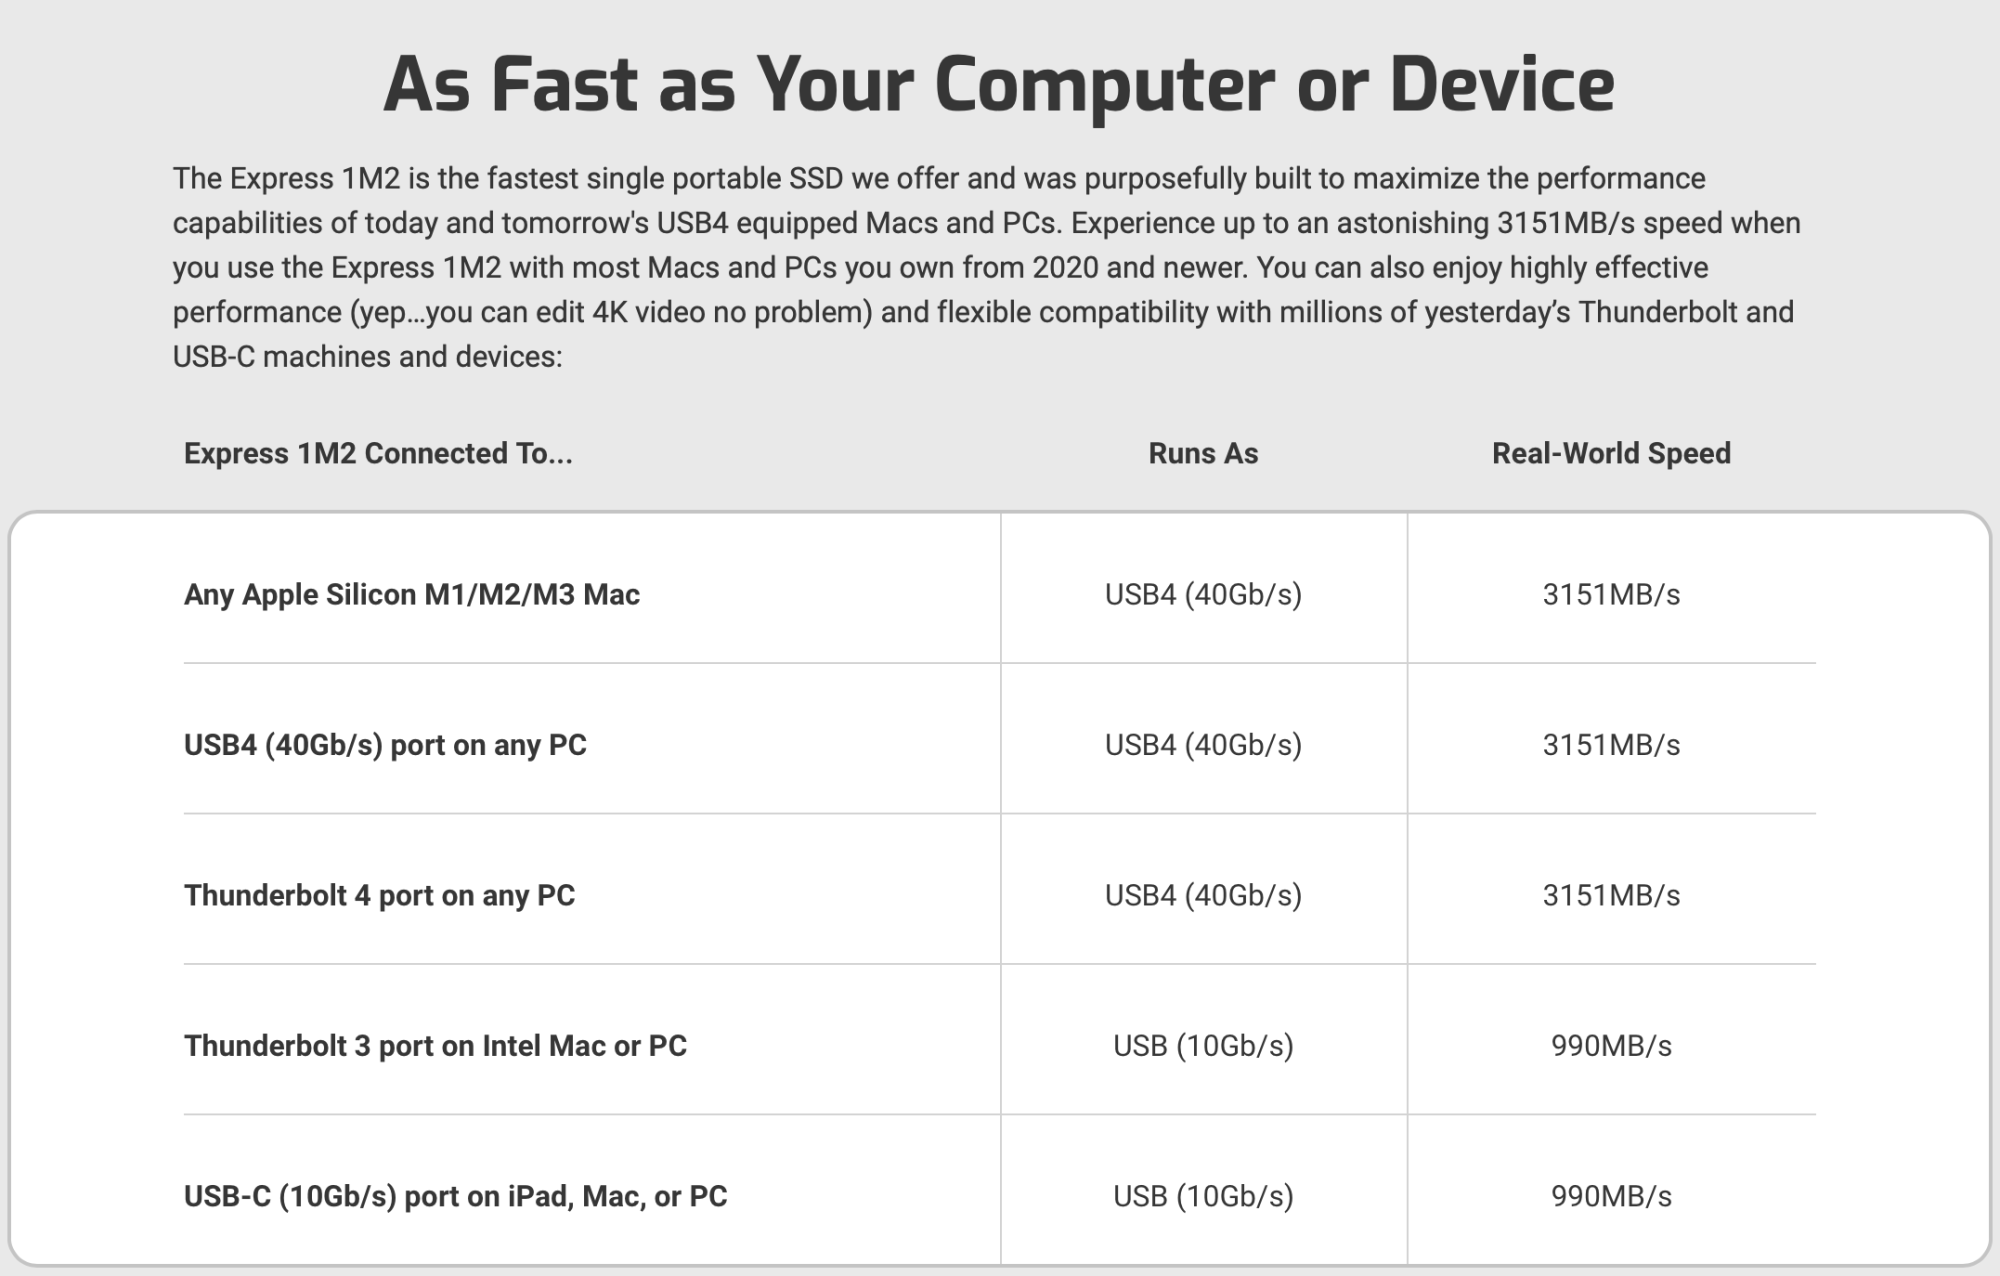Click the 'Runs As' column header

(1203, 453)
